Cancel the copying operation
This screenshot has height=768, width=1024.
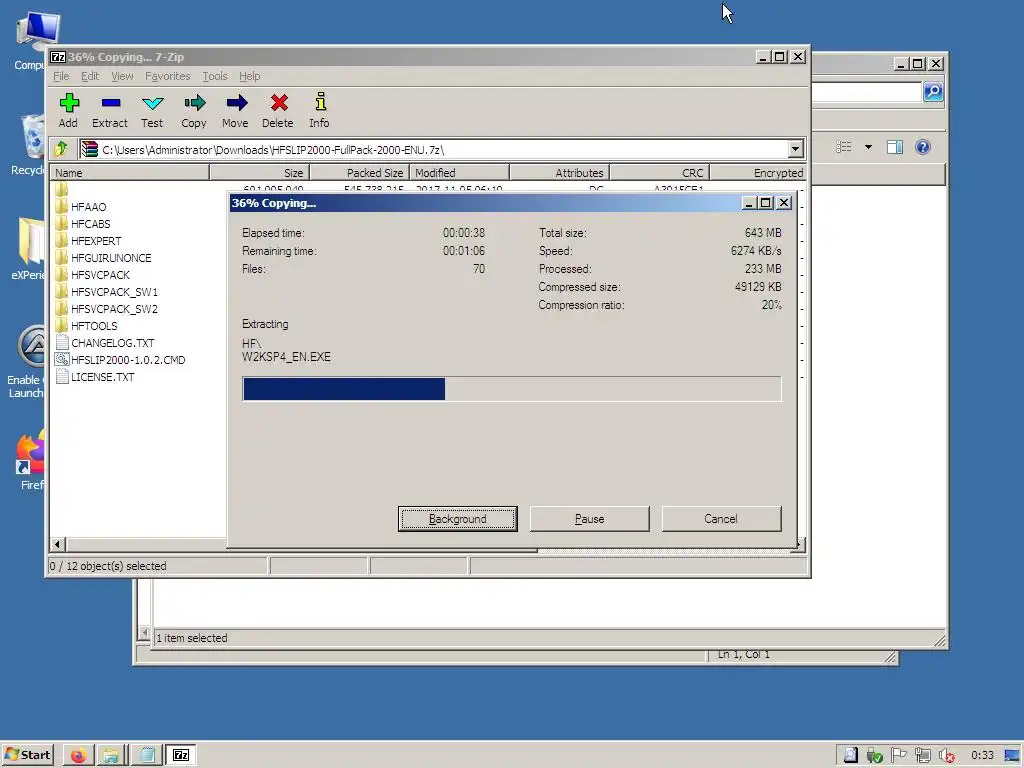(721, 519)
